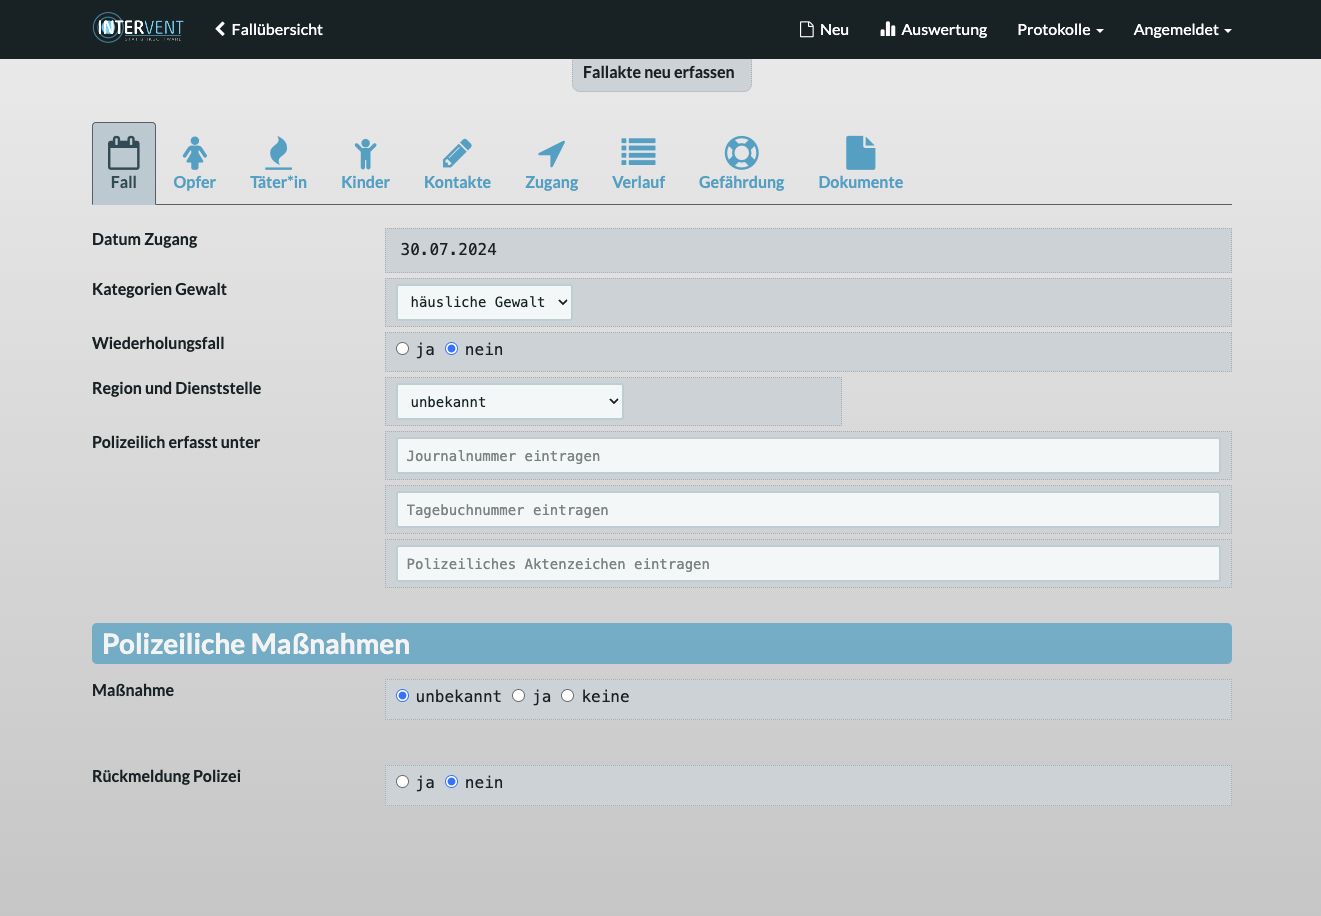The width and height of the screenshot is (1321, 916).
Task: Select Maßnahme ja radio
Action: point(519,696)
